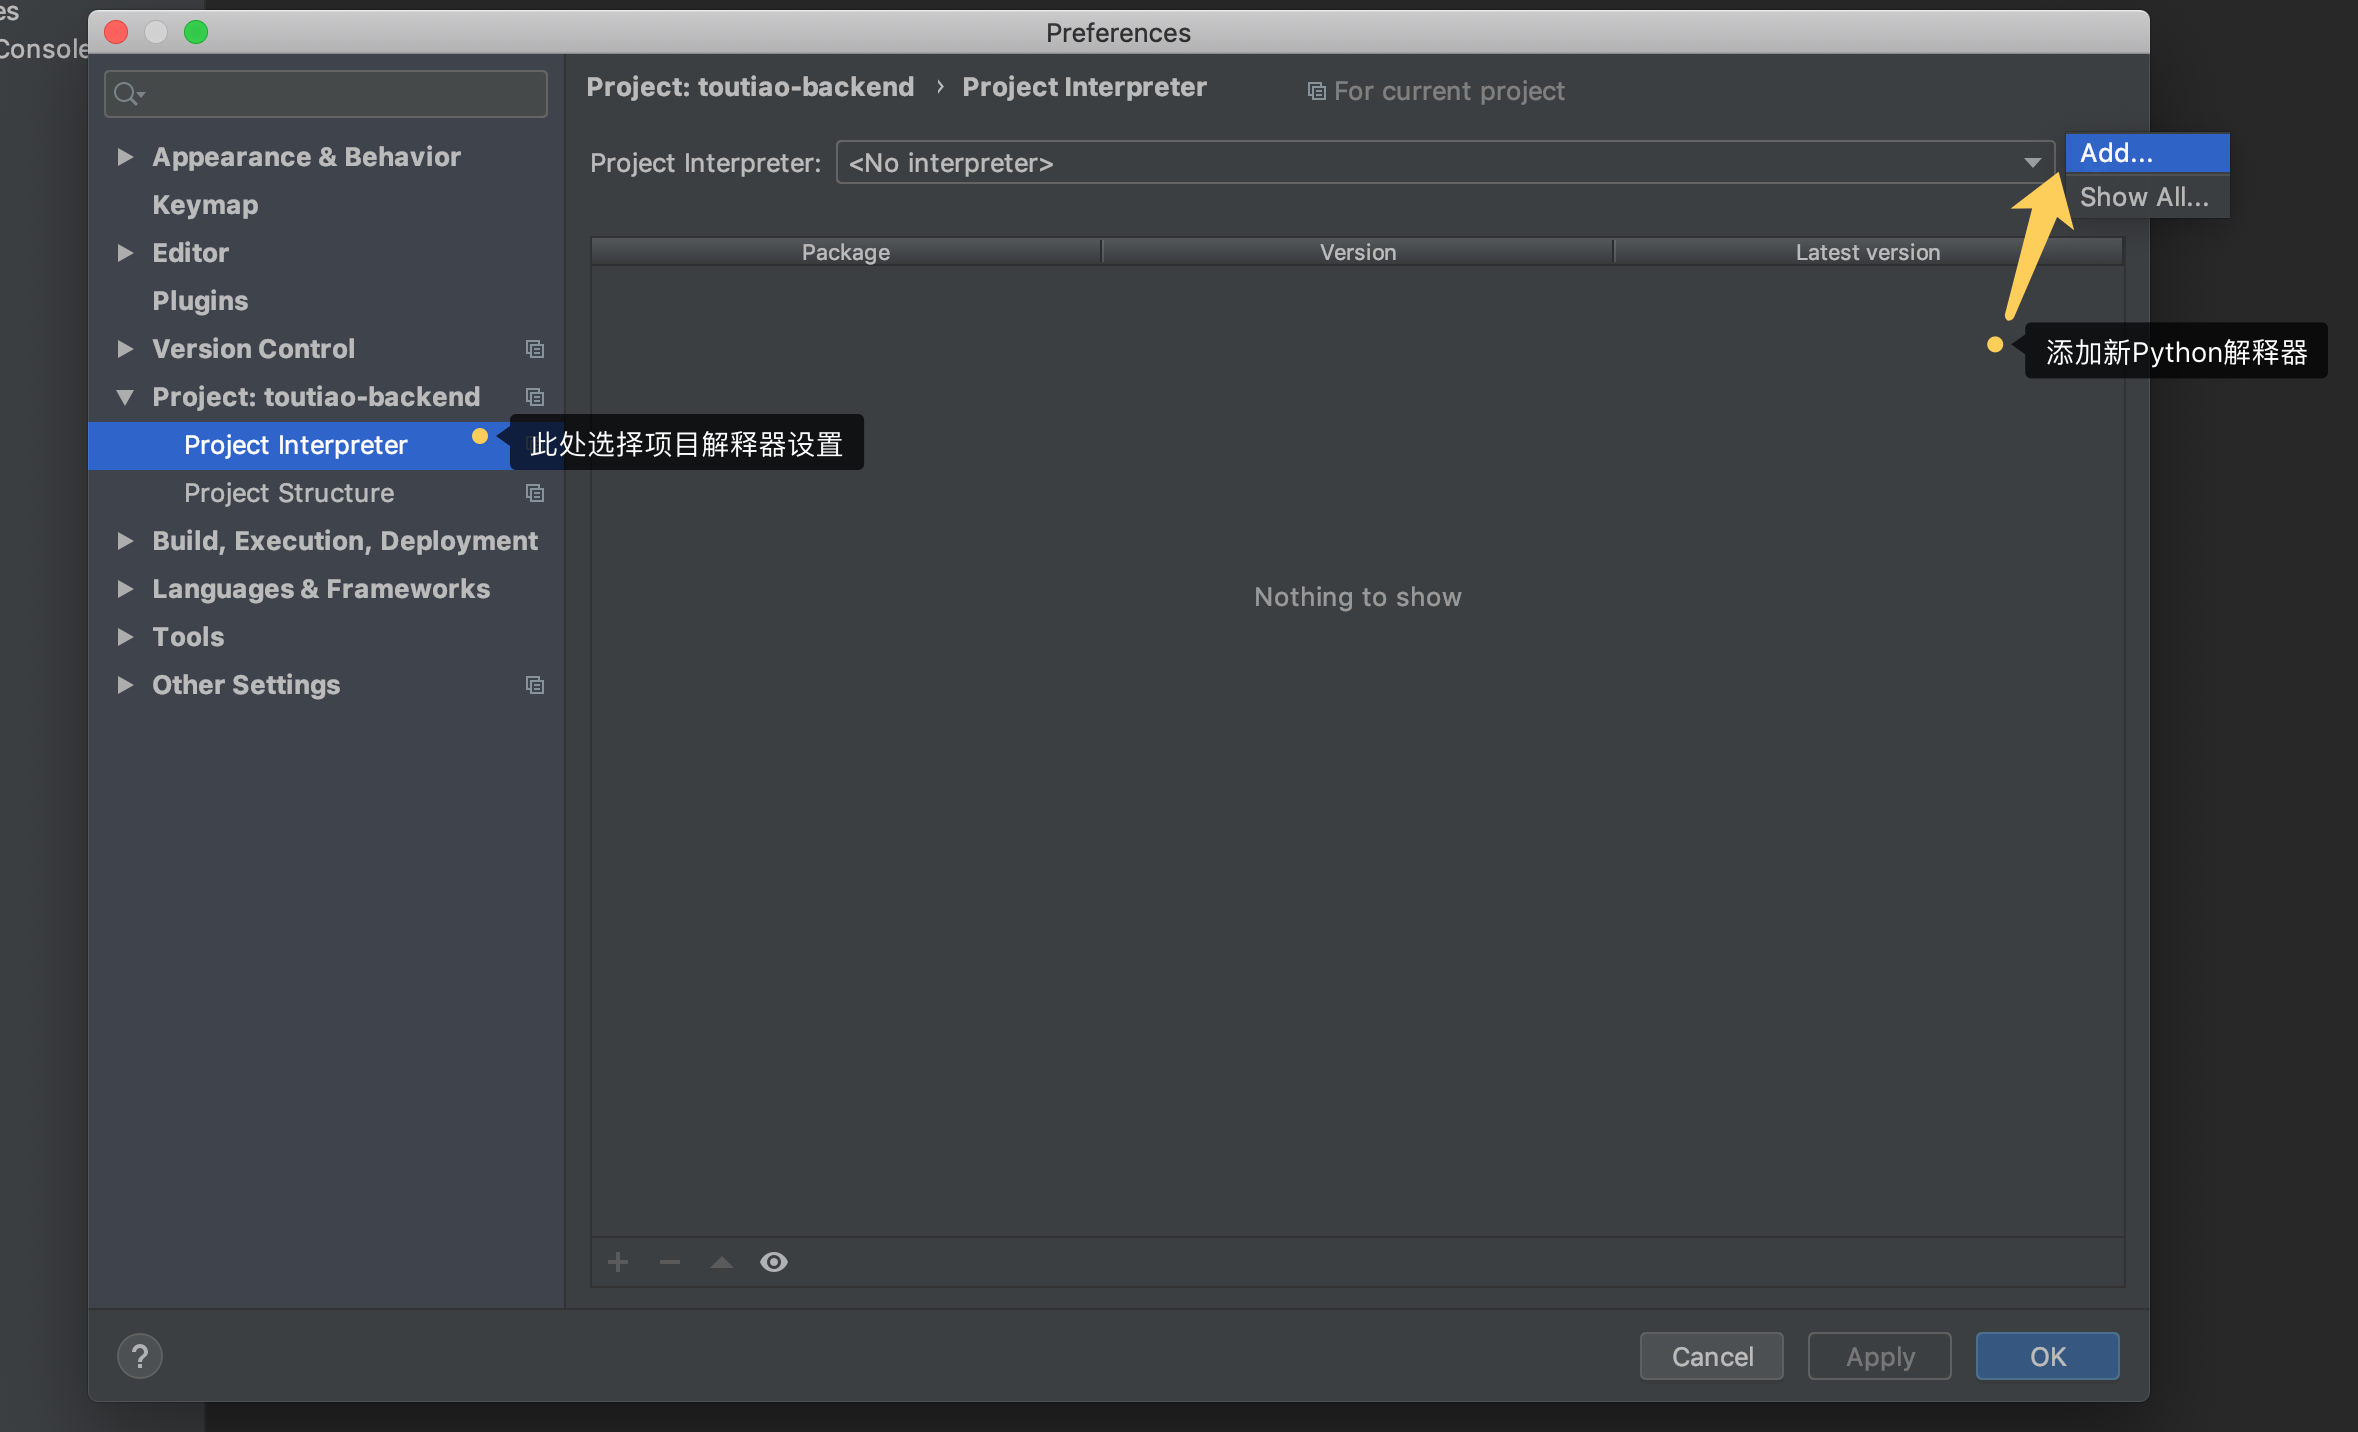Open help with the question mark button
This screenshot has width=2358, height=1432.
point(140,1356)
